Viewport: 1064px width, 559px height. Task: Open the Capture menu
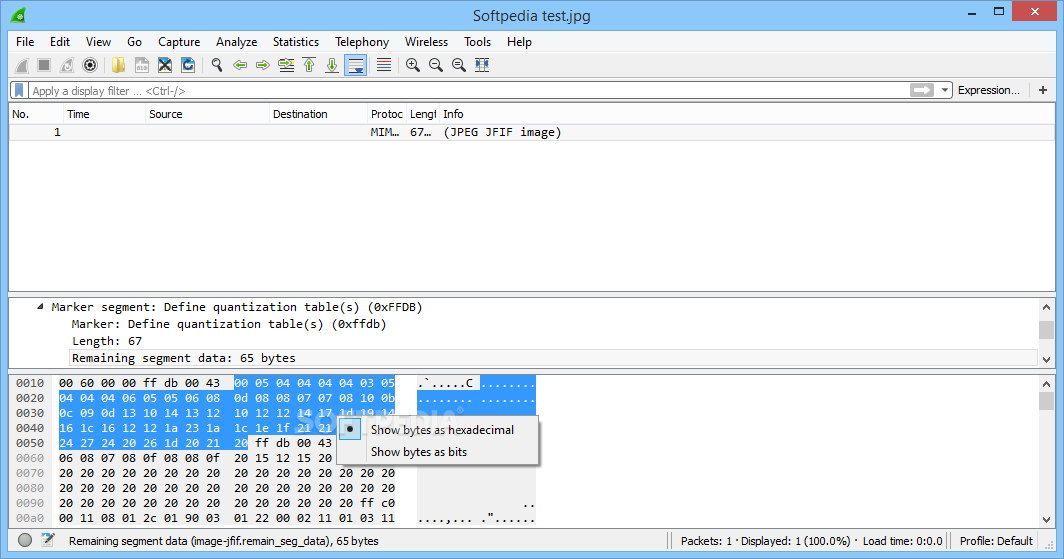click(x=179, y=42)
